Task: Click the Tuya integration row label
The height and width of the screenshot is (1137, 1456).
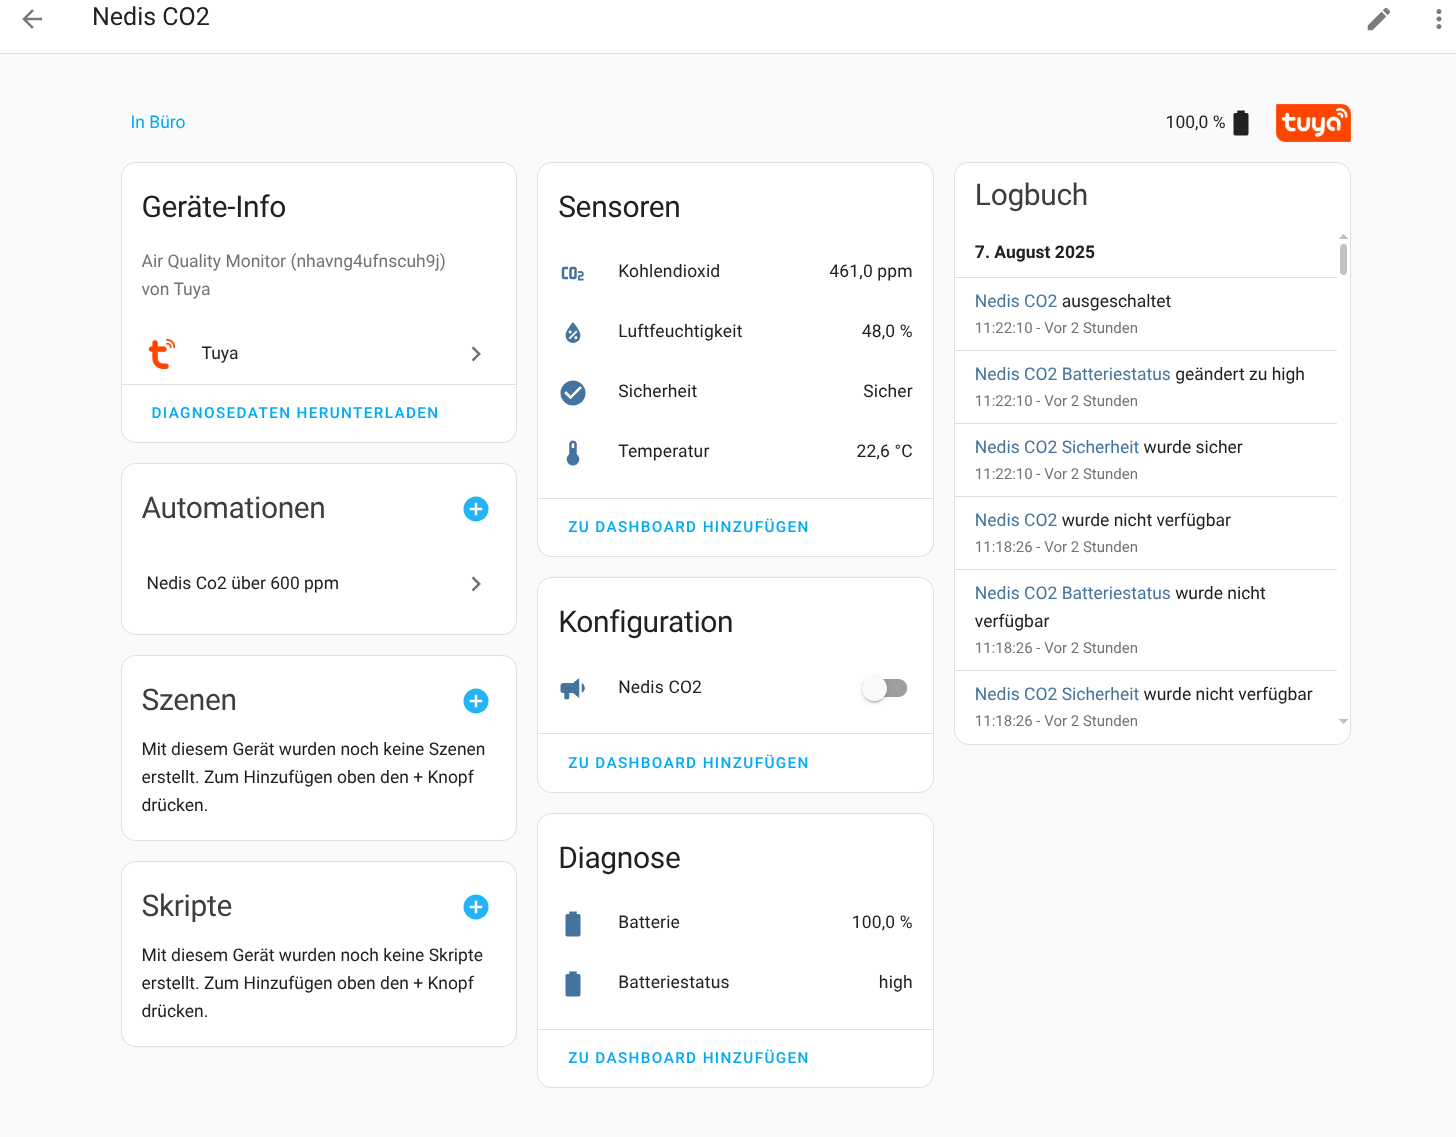Action: click(x=220, y=353)
